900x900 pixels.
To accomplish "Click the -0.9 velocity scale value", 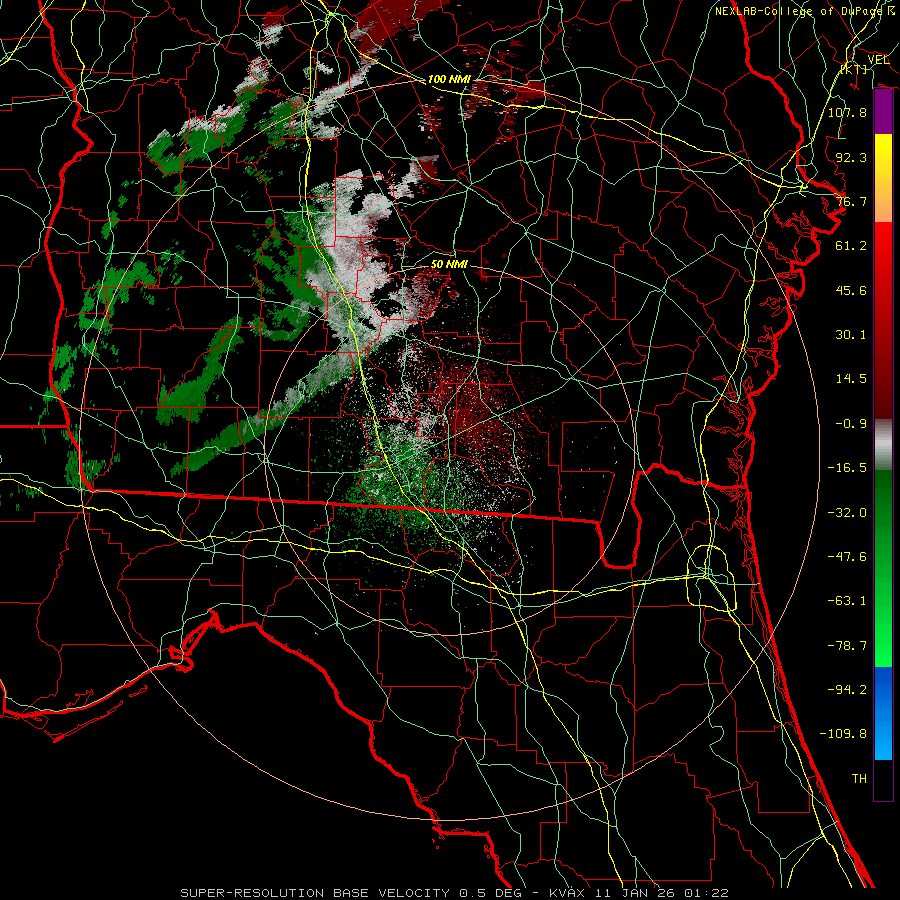I will tap(851, 424).
